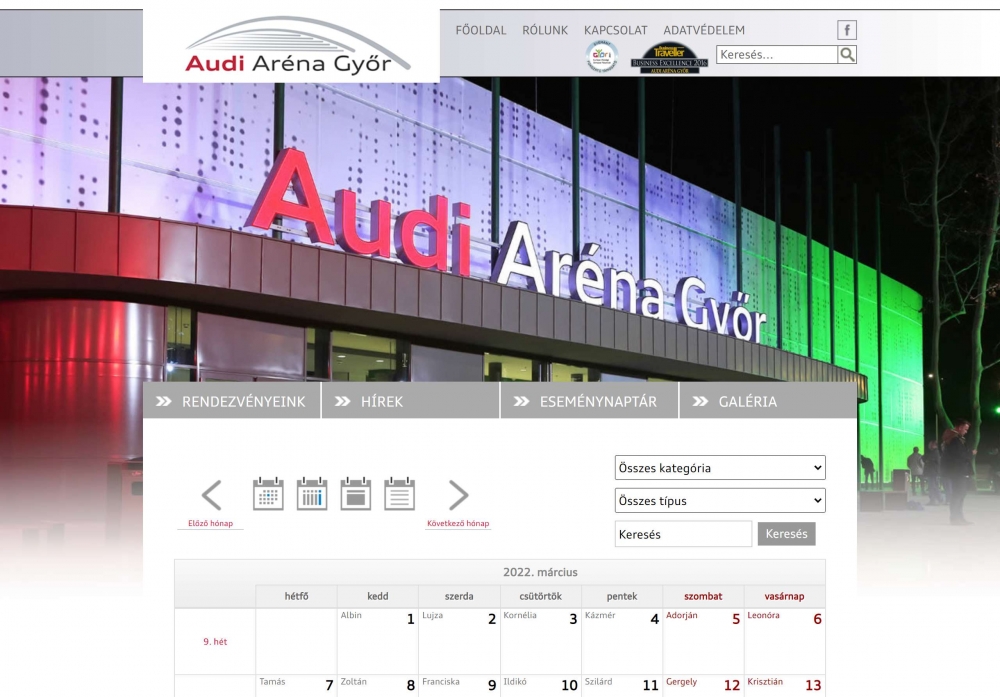Open the Összes kategória dropdown
The height and width of the screenshot is (697, 1000).
720,467
